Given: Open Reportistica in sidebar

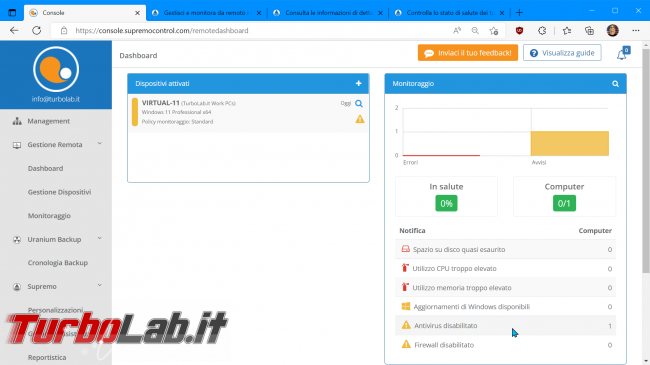Looking at the screenshot, I should (x=47, y=357).
